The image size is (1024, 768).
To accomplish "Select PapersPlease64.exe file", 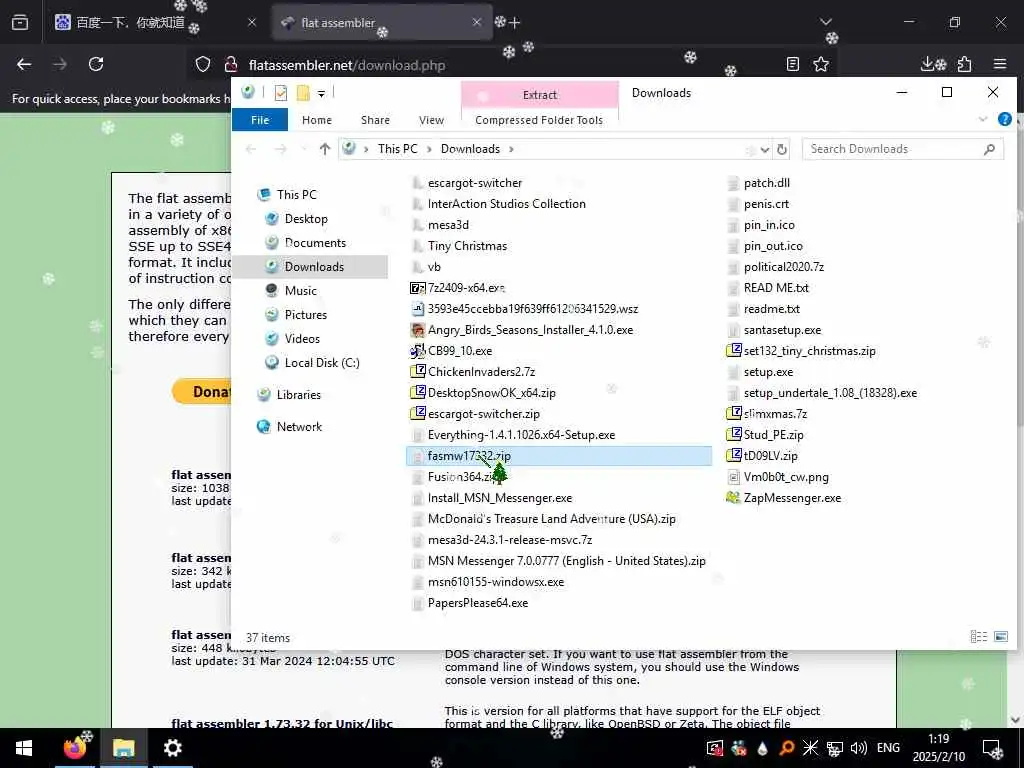I will [478, 603].
